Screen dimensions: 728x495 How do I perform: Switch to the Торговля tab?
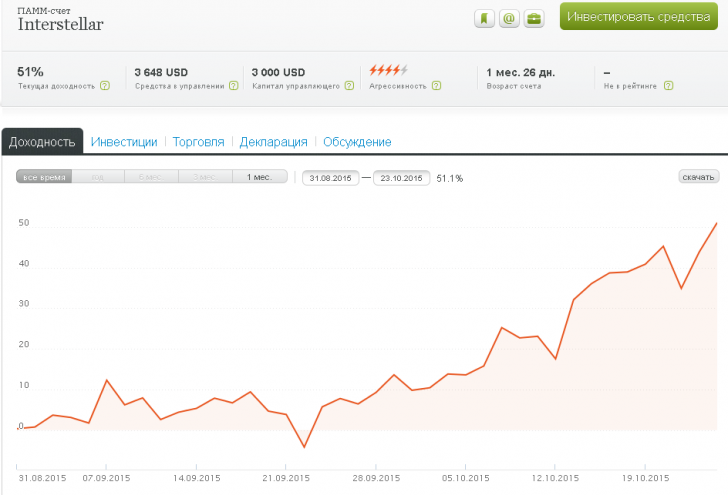pyautogui.click(x=198, y=142)
